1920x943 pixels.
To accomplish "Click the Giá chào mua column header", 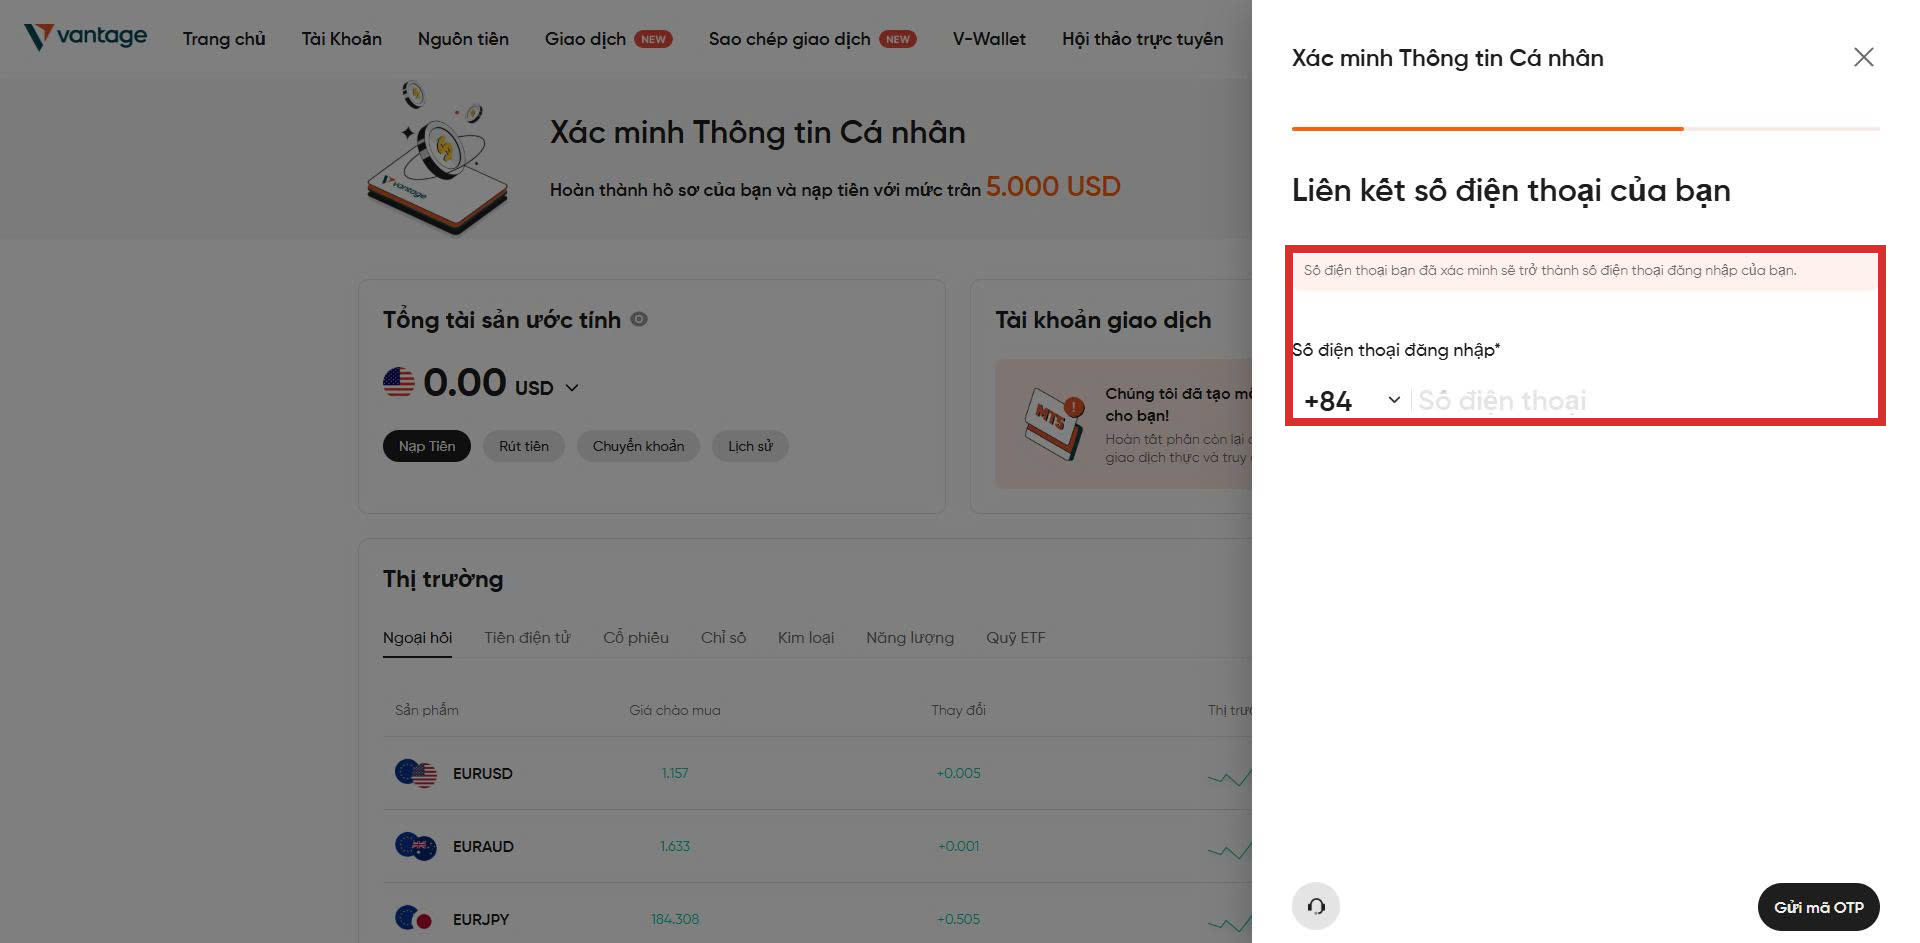I will (675, 710).
